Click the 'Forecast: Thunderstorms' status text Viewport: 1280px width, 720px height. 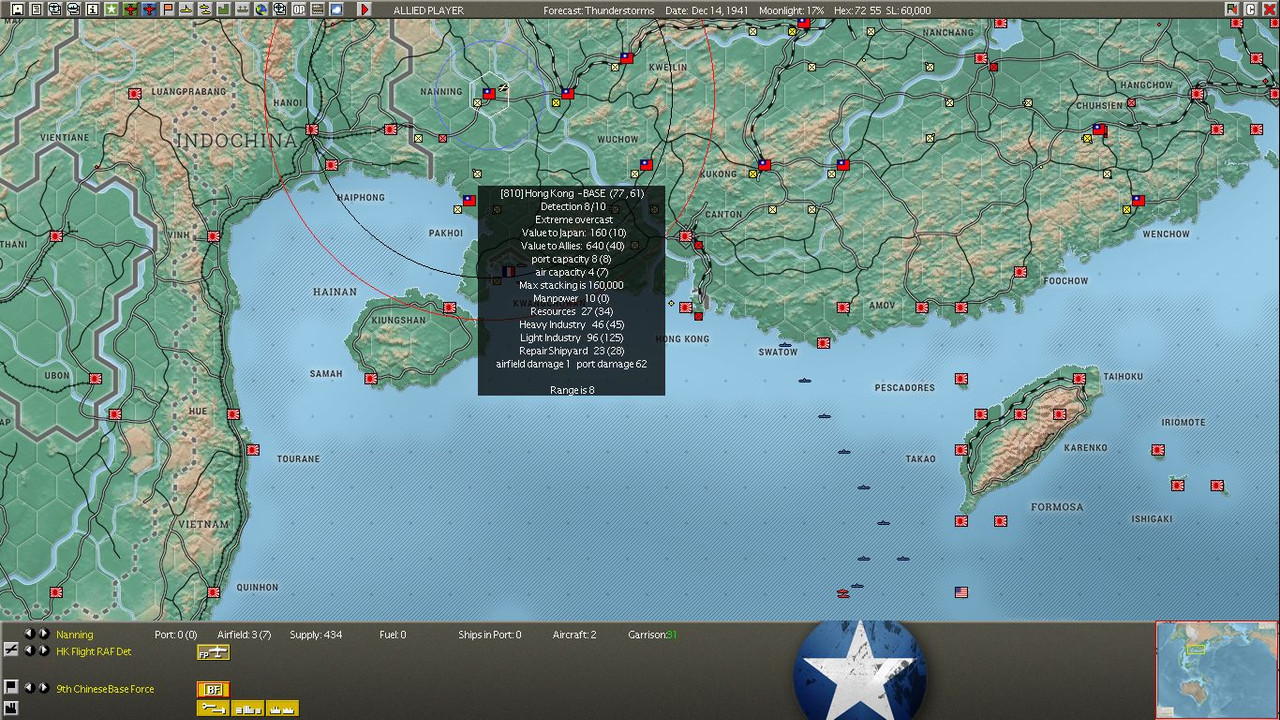pyautogui.click(x=599, y=11)
